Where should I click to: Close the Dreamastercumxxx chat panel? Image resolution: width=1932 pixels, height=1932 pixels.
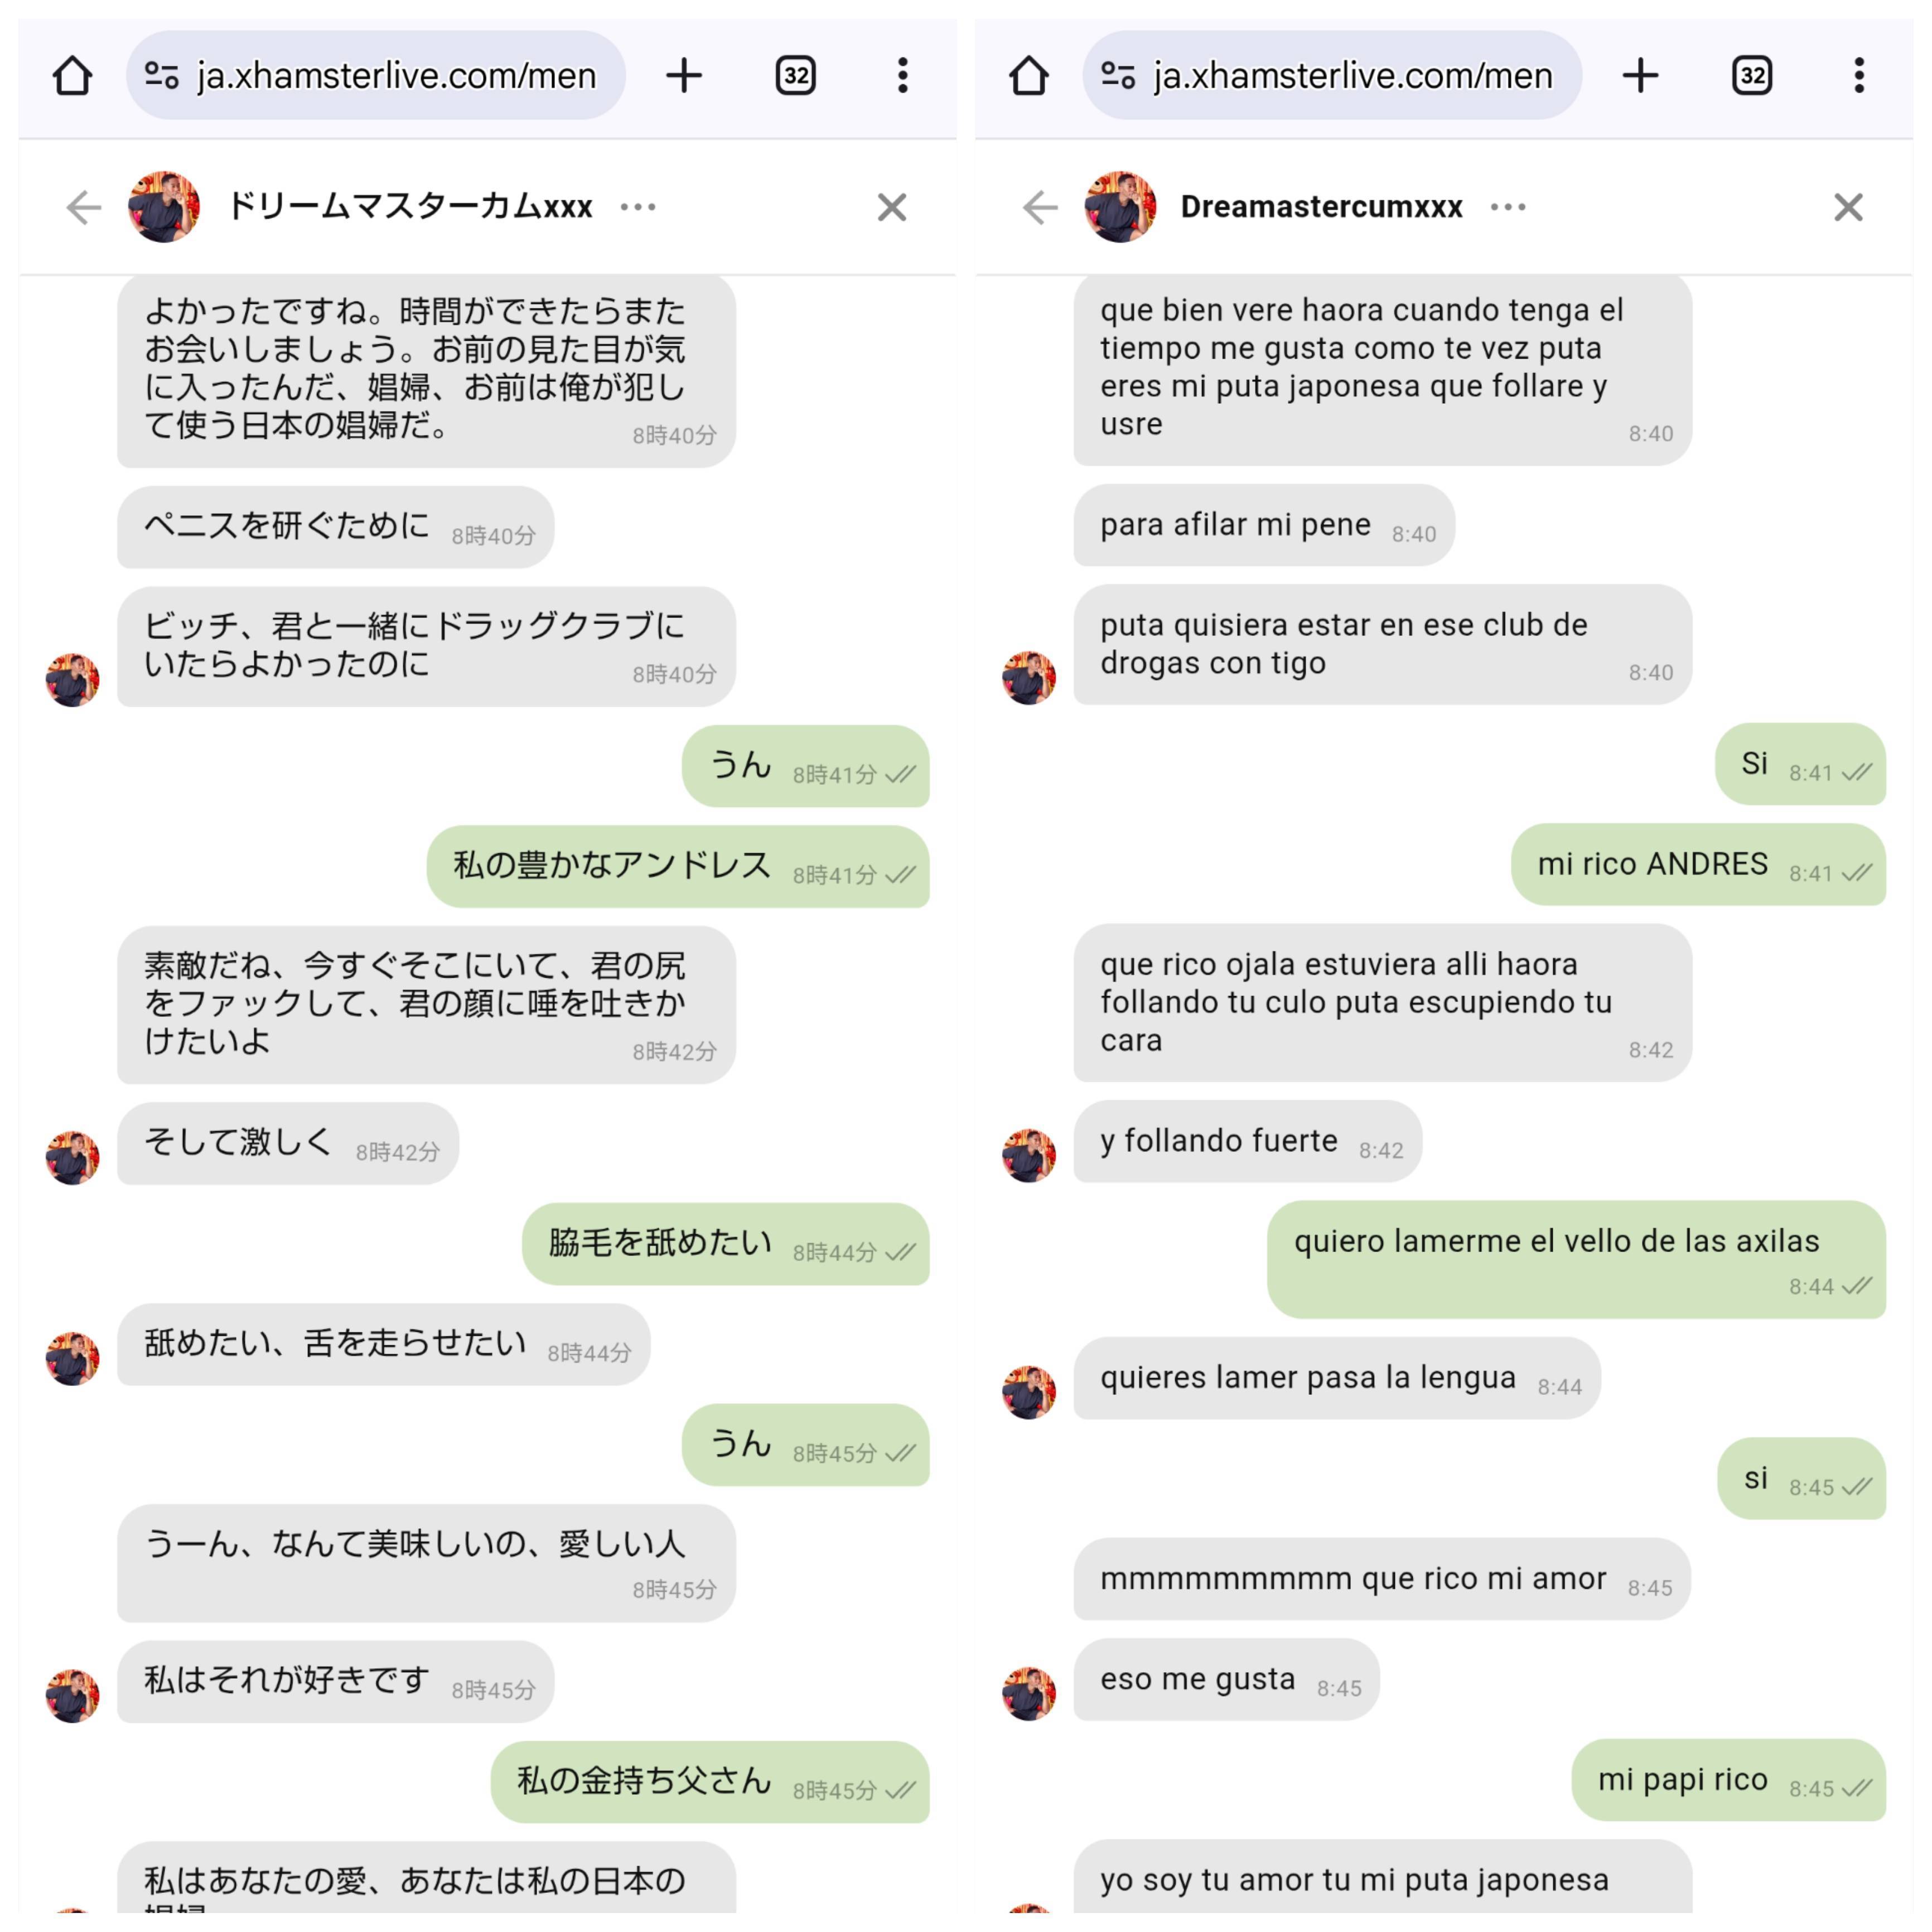tap(1848, 207)
